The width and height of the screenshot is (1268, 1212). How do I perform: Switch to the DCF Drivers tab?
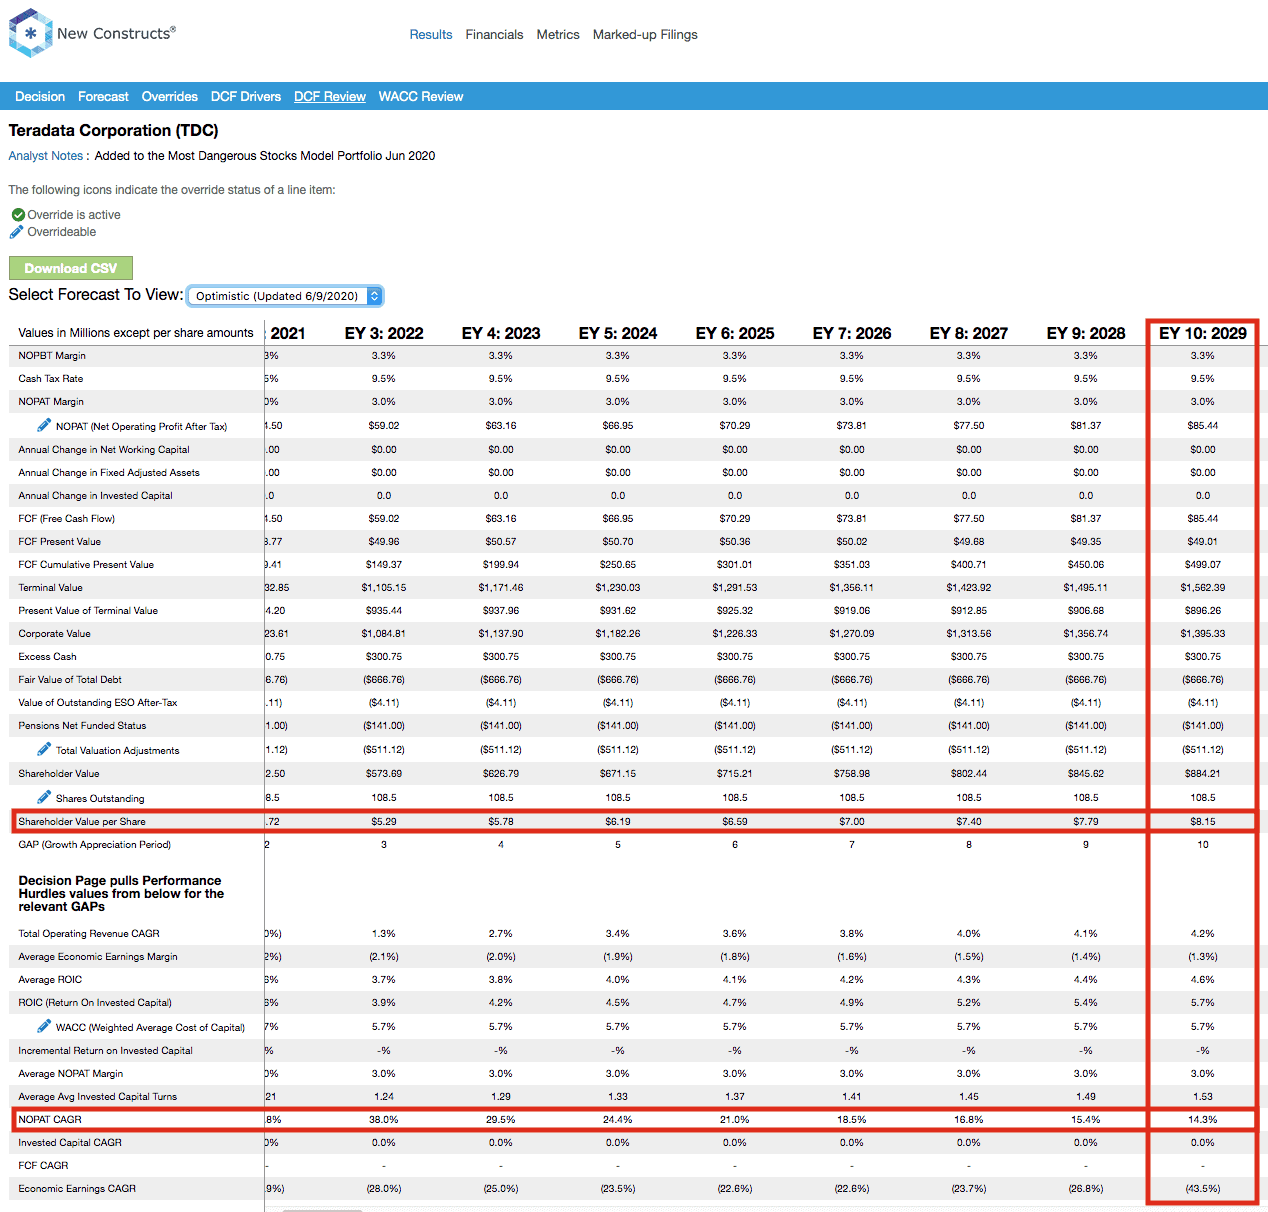(246, 96)
